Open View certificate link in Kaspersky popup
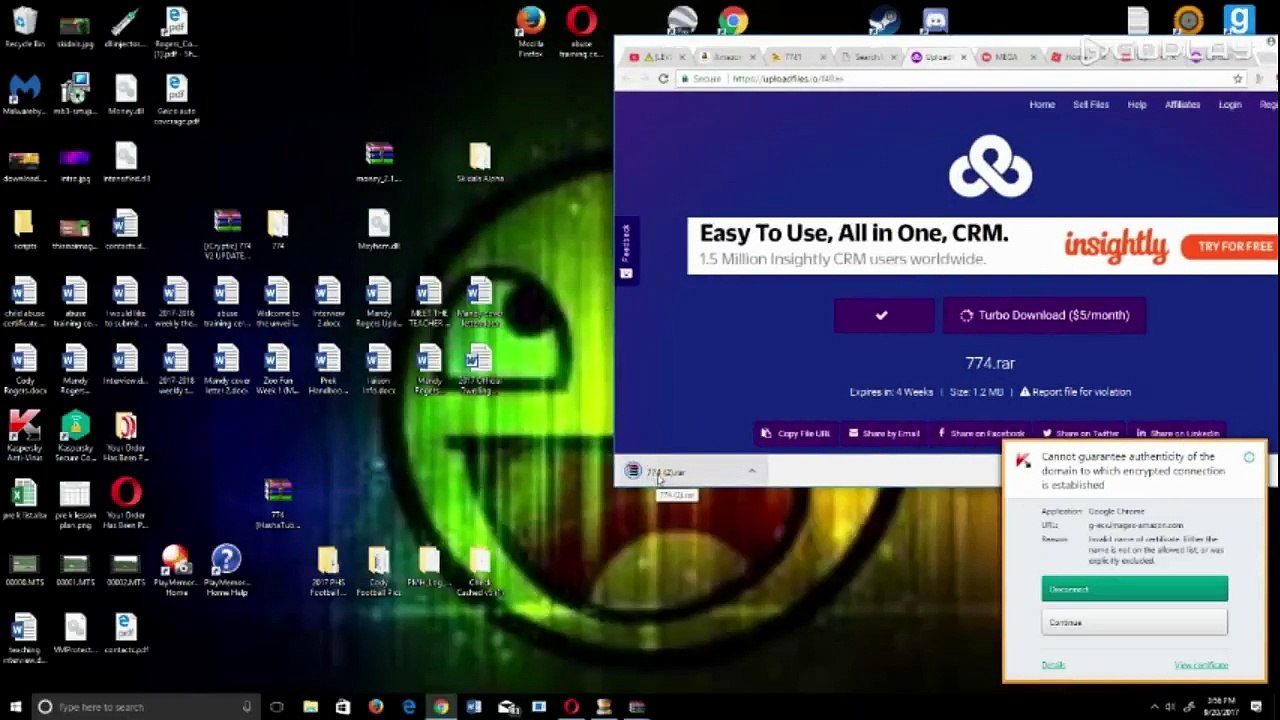Screen dimensions: 1280x720 [1201, 665]
